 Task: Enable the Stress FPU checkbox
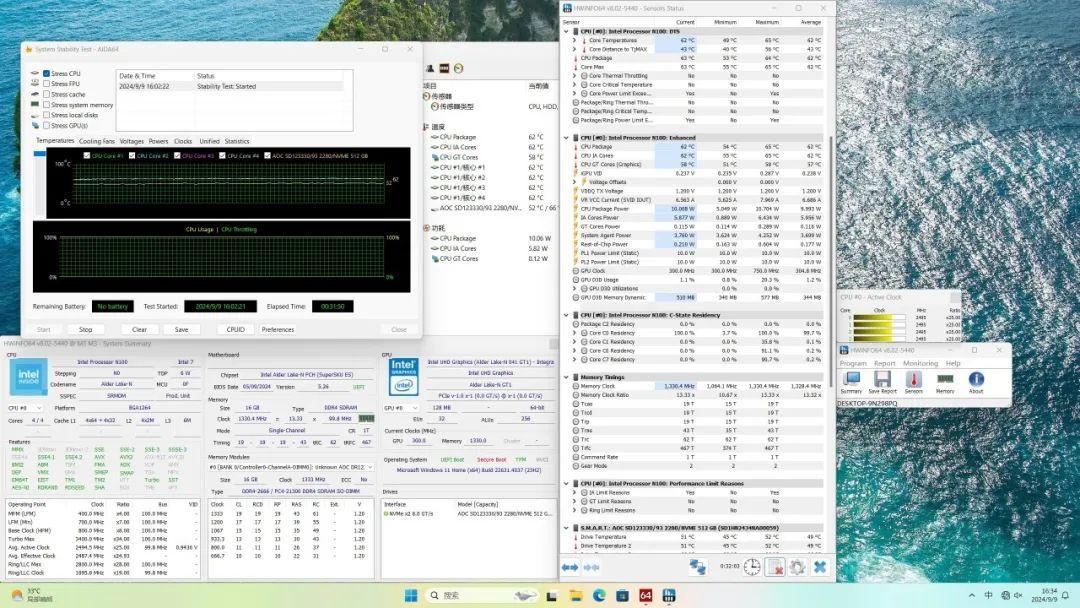47,84
